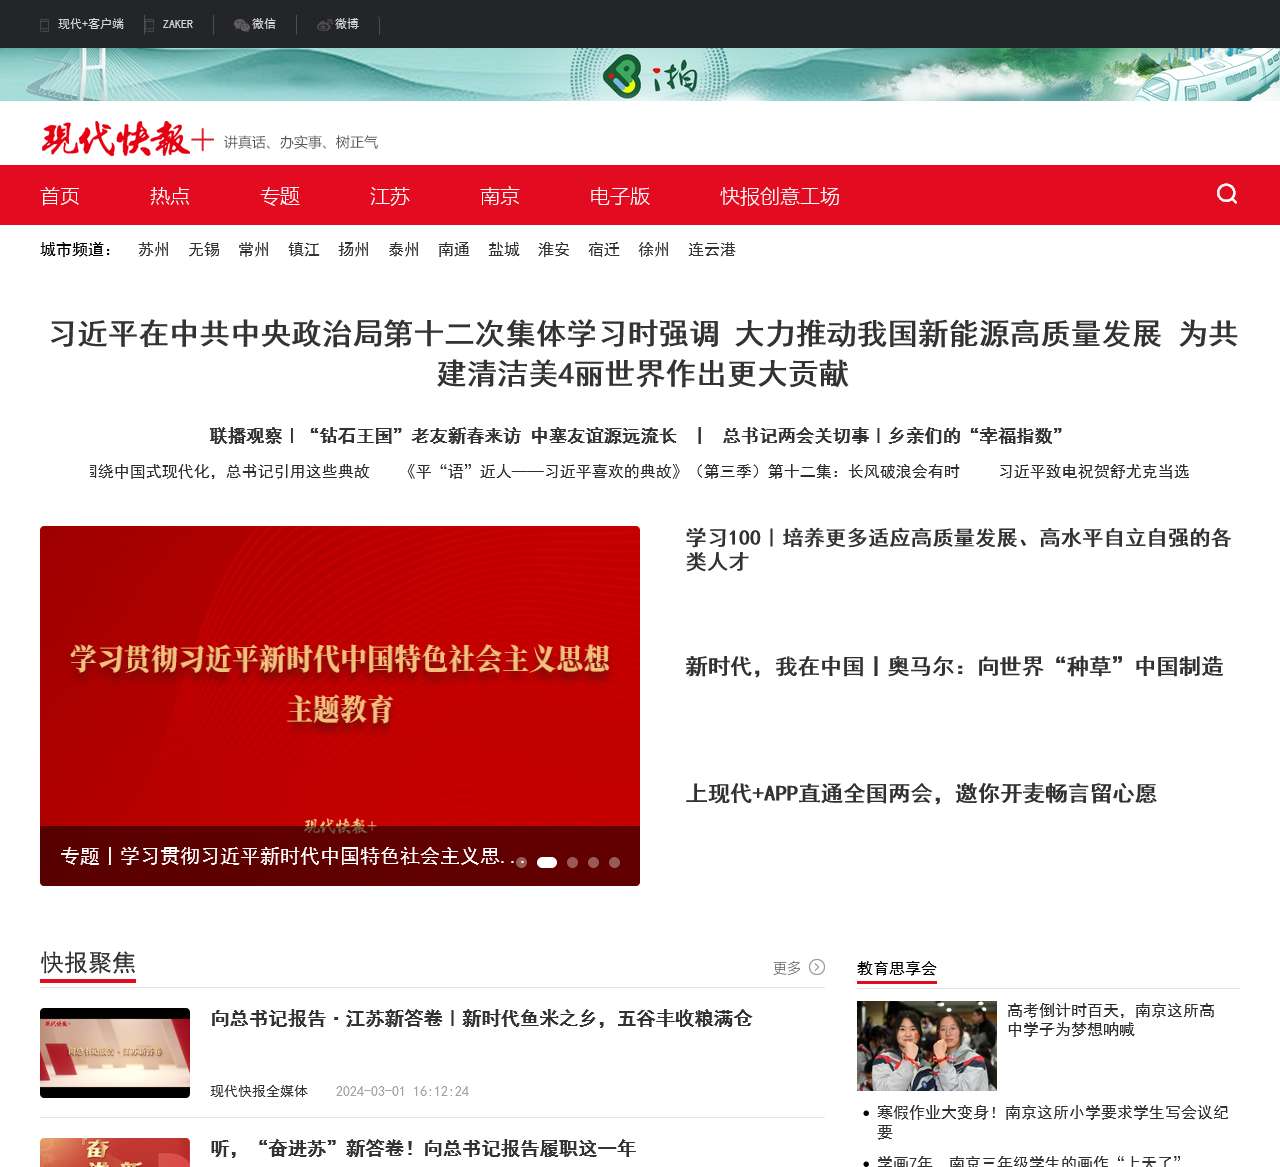Open 向总书记报告·江苏新答卷 鱼米之乡 article

pyautogui.click(x=481, y=1019)
